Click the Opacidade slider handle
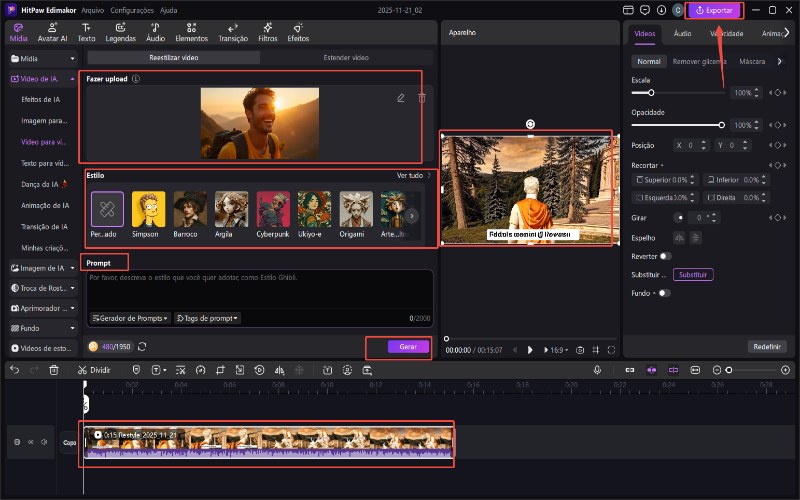Image resolution: width=800 pixels, height=500 pixels. (721, 125)
